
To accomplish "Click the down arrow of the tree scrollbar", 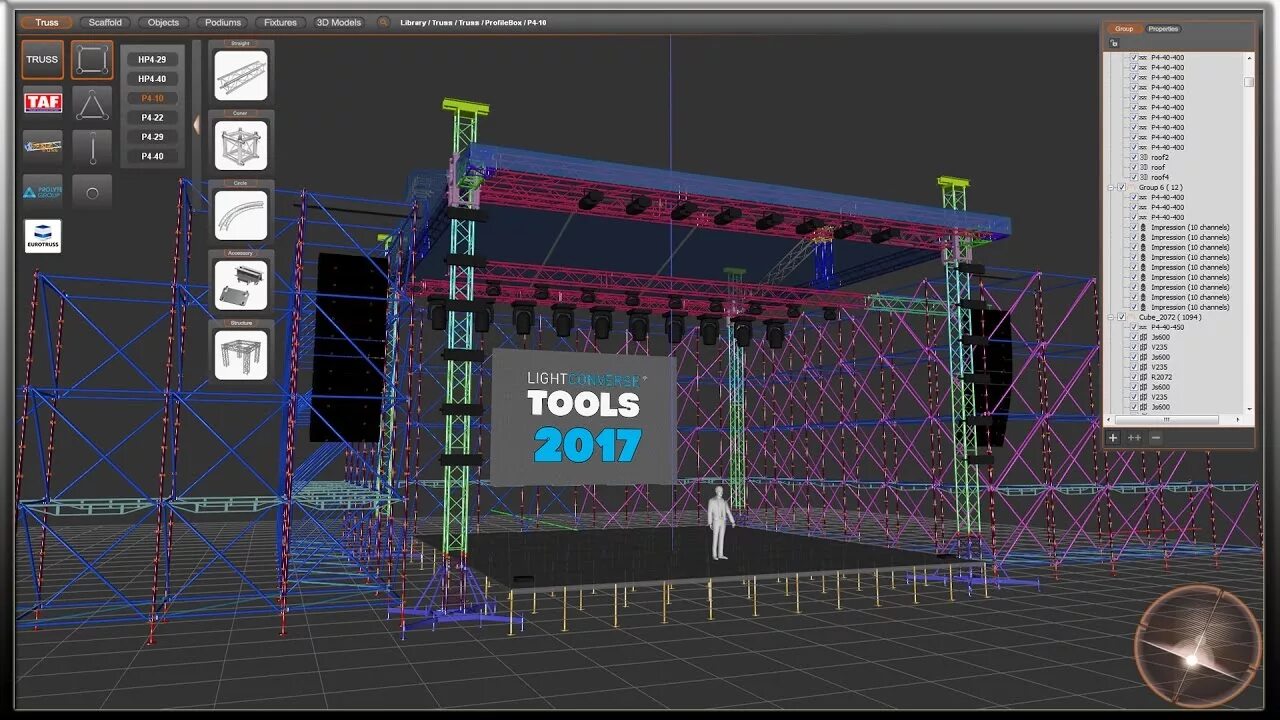I will [1249, 409].
